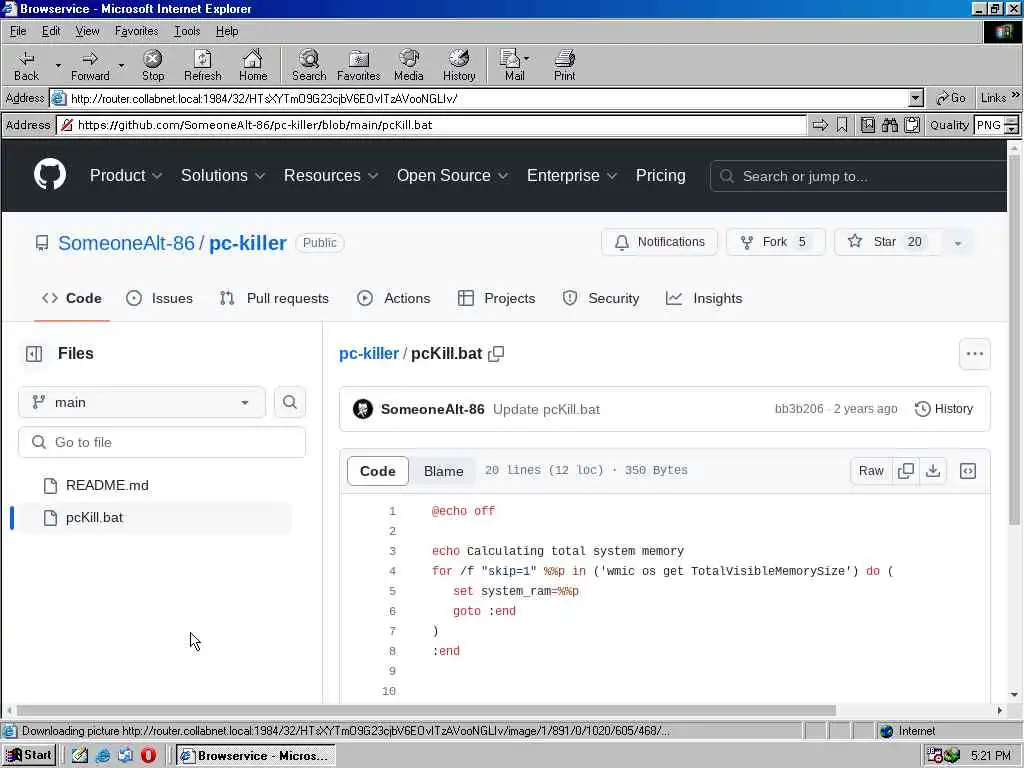
Task: Select README.md in the file tree
Action: (x=107, y=485)
